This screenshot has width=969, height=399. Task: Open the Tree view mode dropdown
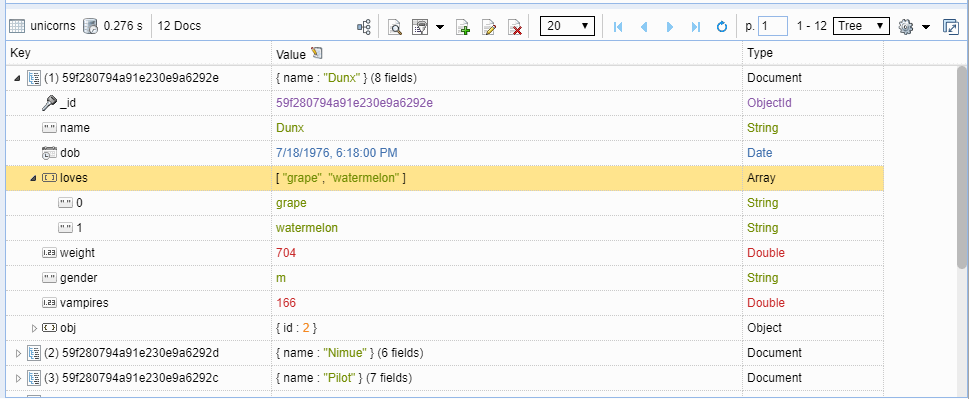pos(861,26)
